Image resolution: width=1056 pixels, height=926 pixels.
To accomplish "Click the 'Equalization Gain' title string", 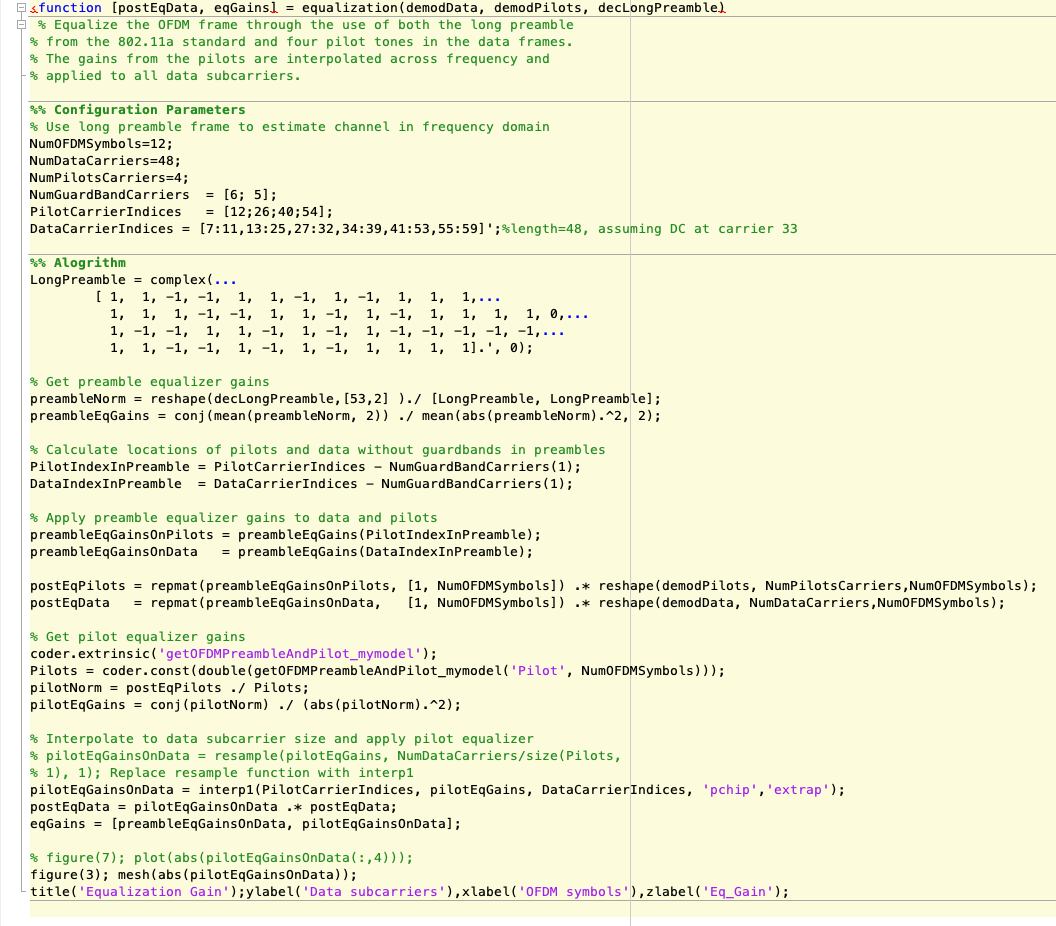I will pos(158,892).
